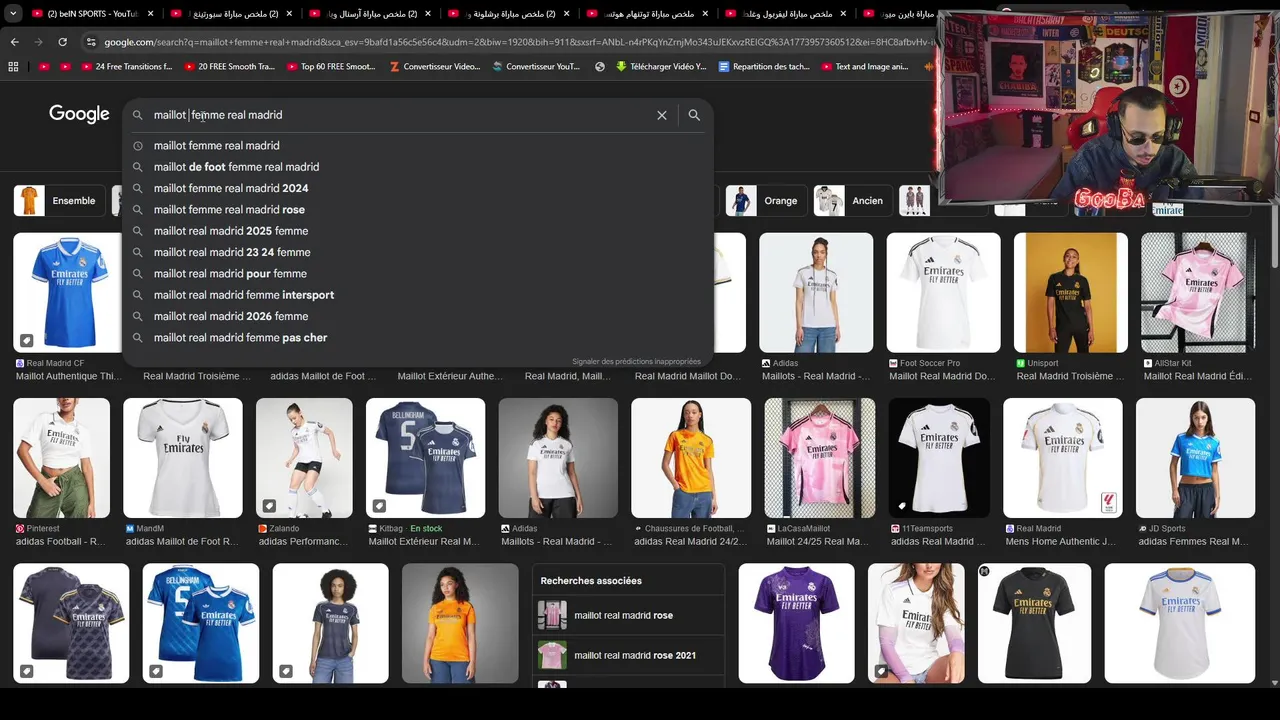Close the beIN SPORTS - YouTube tab

tap(151, 14)
